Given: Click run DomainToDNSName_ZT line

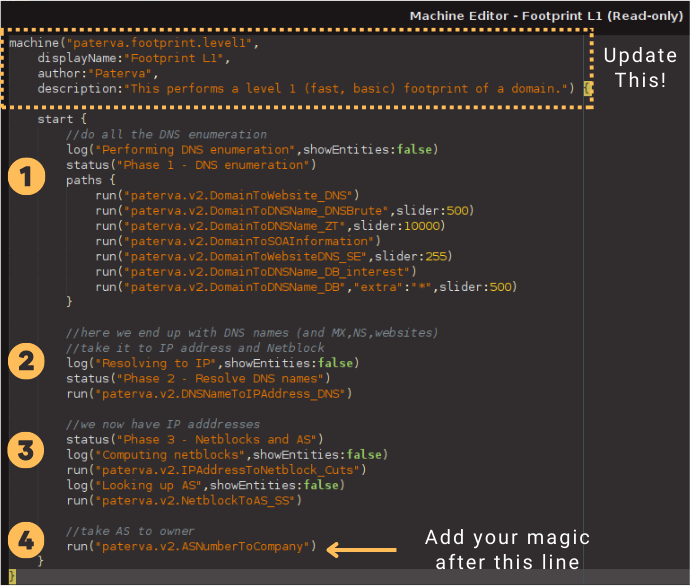Looking at the screenshot, I should click(x=270, y=226).
